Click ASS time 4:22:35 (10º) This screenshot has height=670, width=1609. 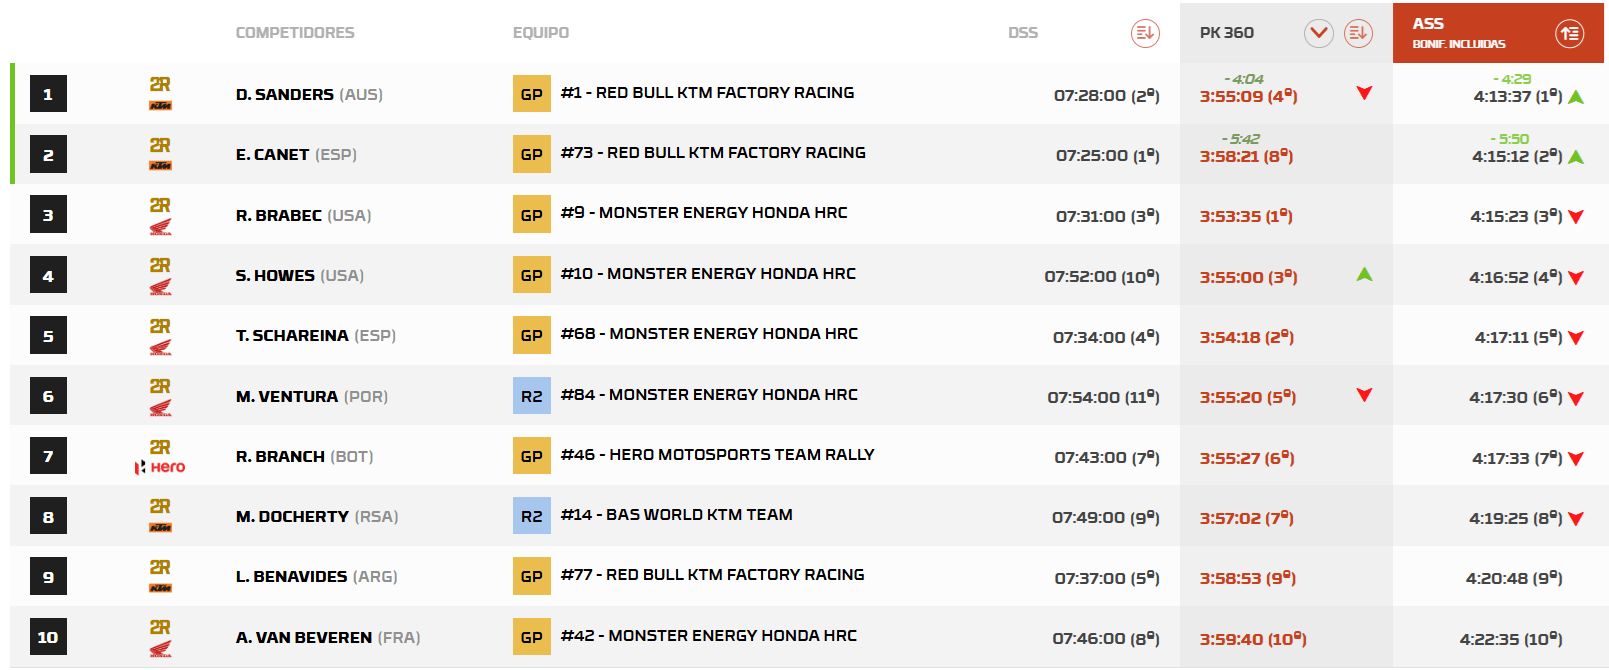[1511, 639]
